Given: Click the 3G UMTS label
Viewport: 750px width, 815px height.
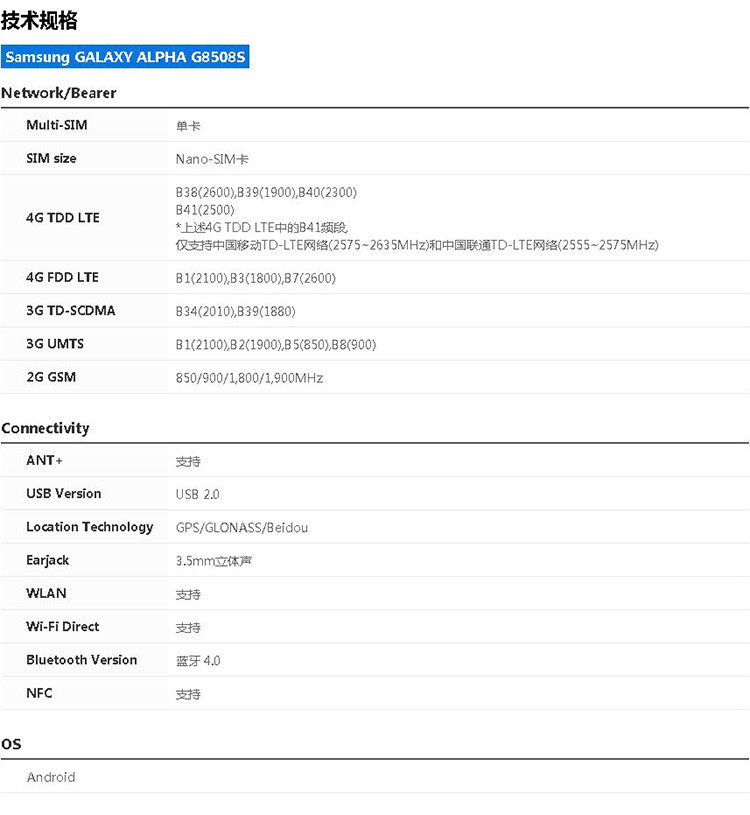Looking at the screenshot, I should [55, 344].
